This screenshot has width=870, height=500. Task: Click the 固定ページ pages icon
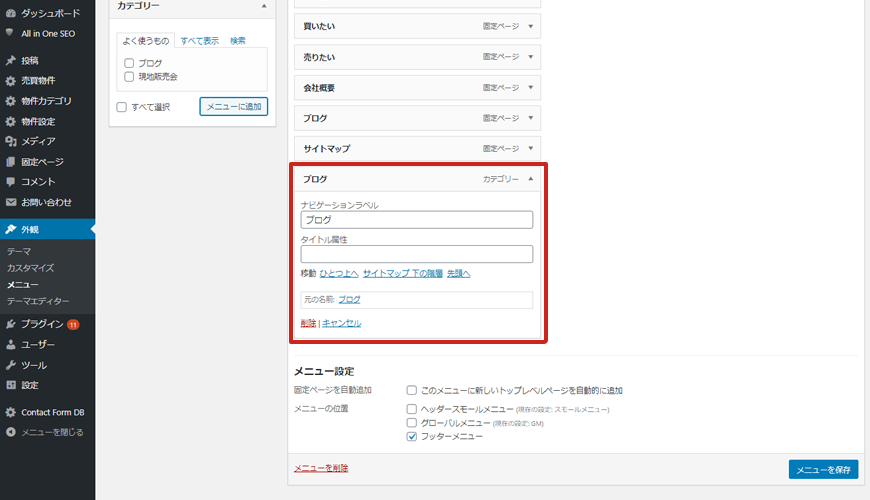[10, 162]
